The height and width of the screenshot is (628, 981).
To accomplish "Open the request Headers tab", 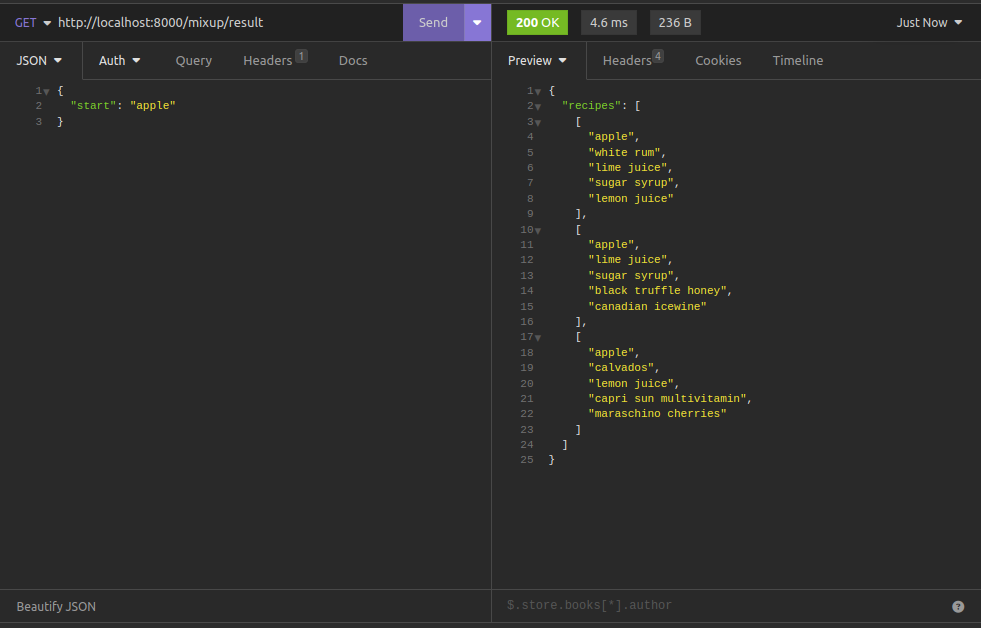I will pos(268,60).
